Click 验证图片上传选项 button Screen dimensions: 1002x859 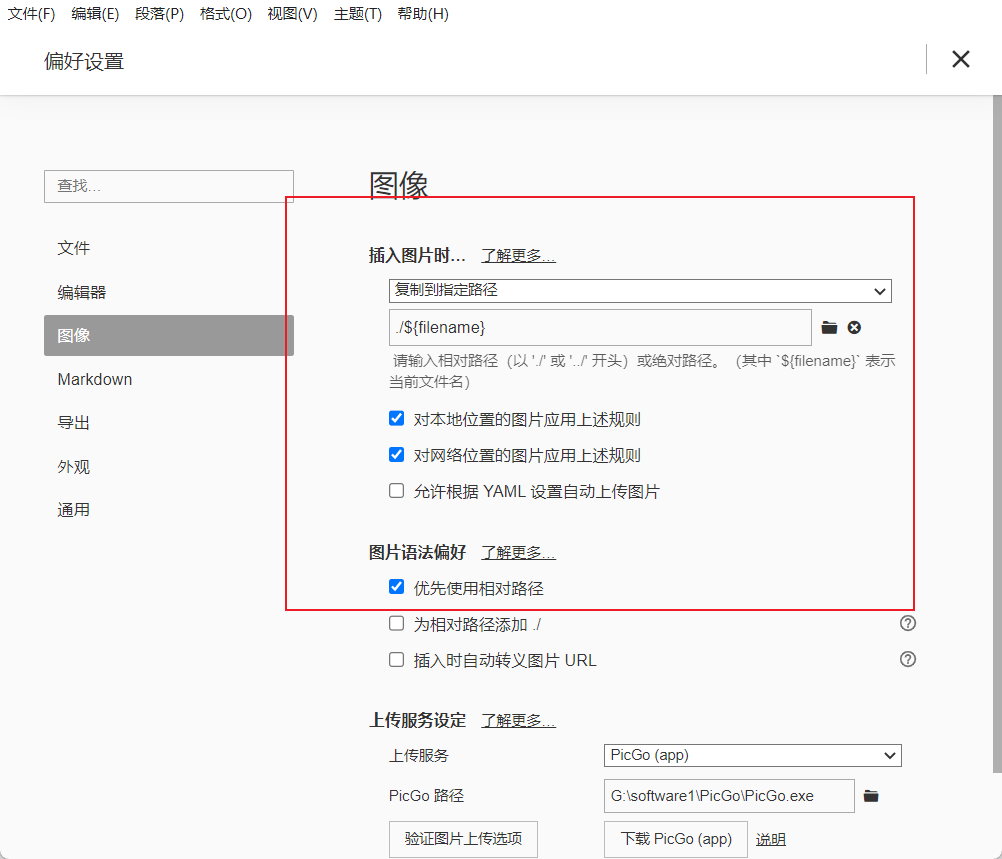[x=463, y=839]
